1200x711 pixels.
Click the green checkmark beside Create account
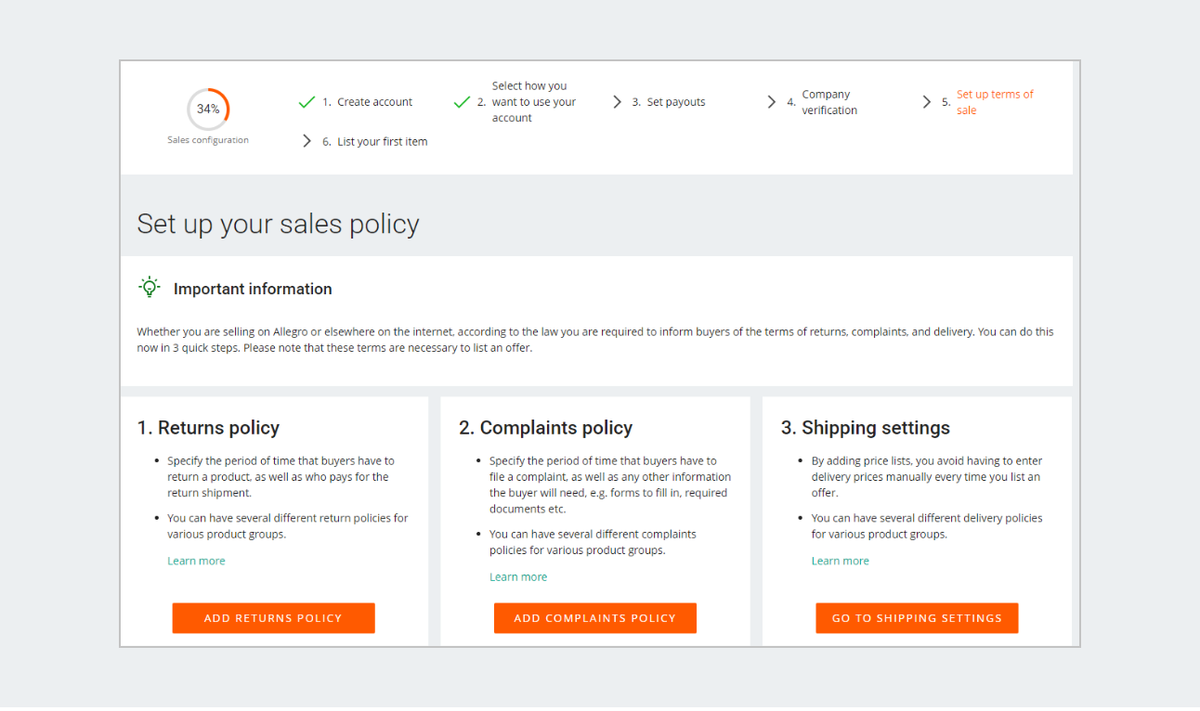[x=307, y=102]
